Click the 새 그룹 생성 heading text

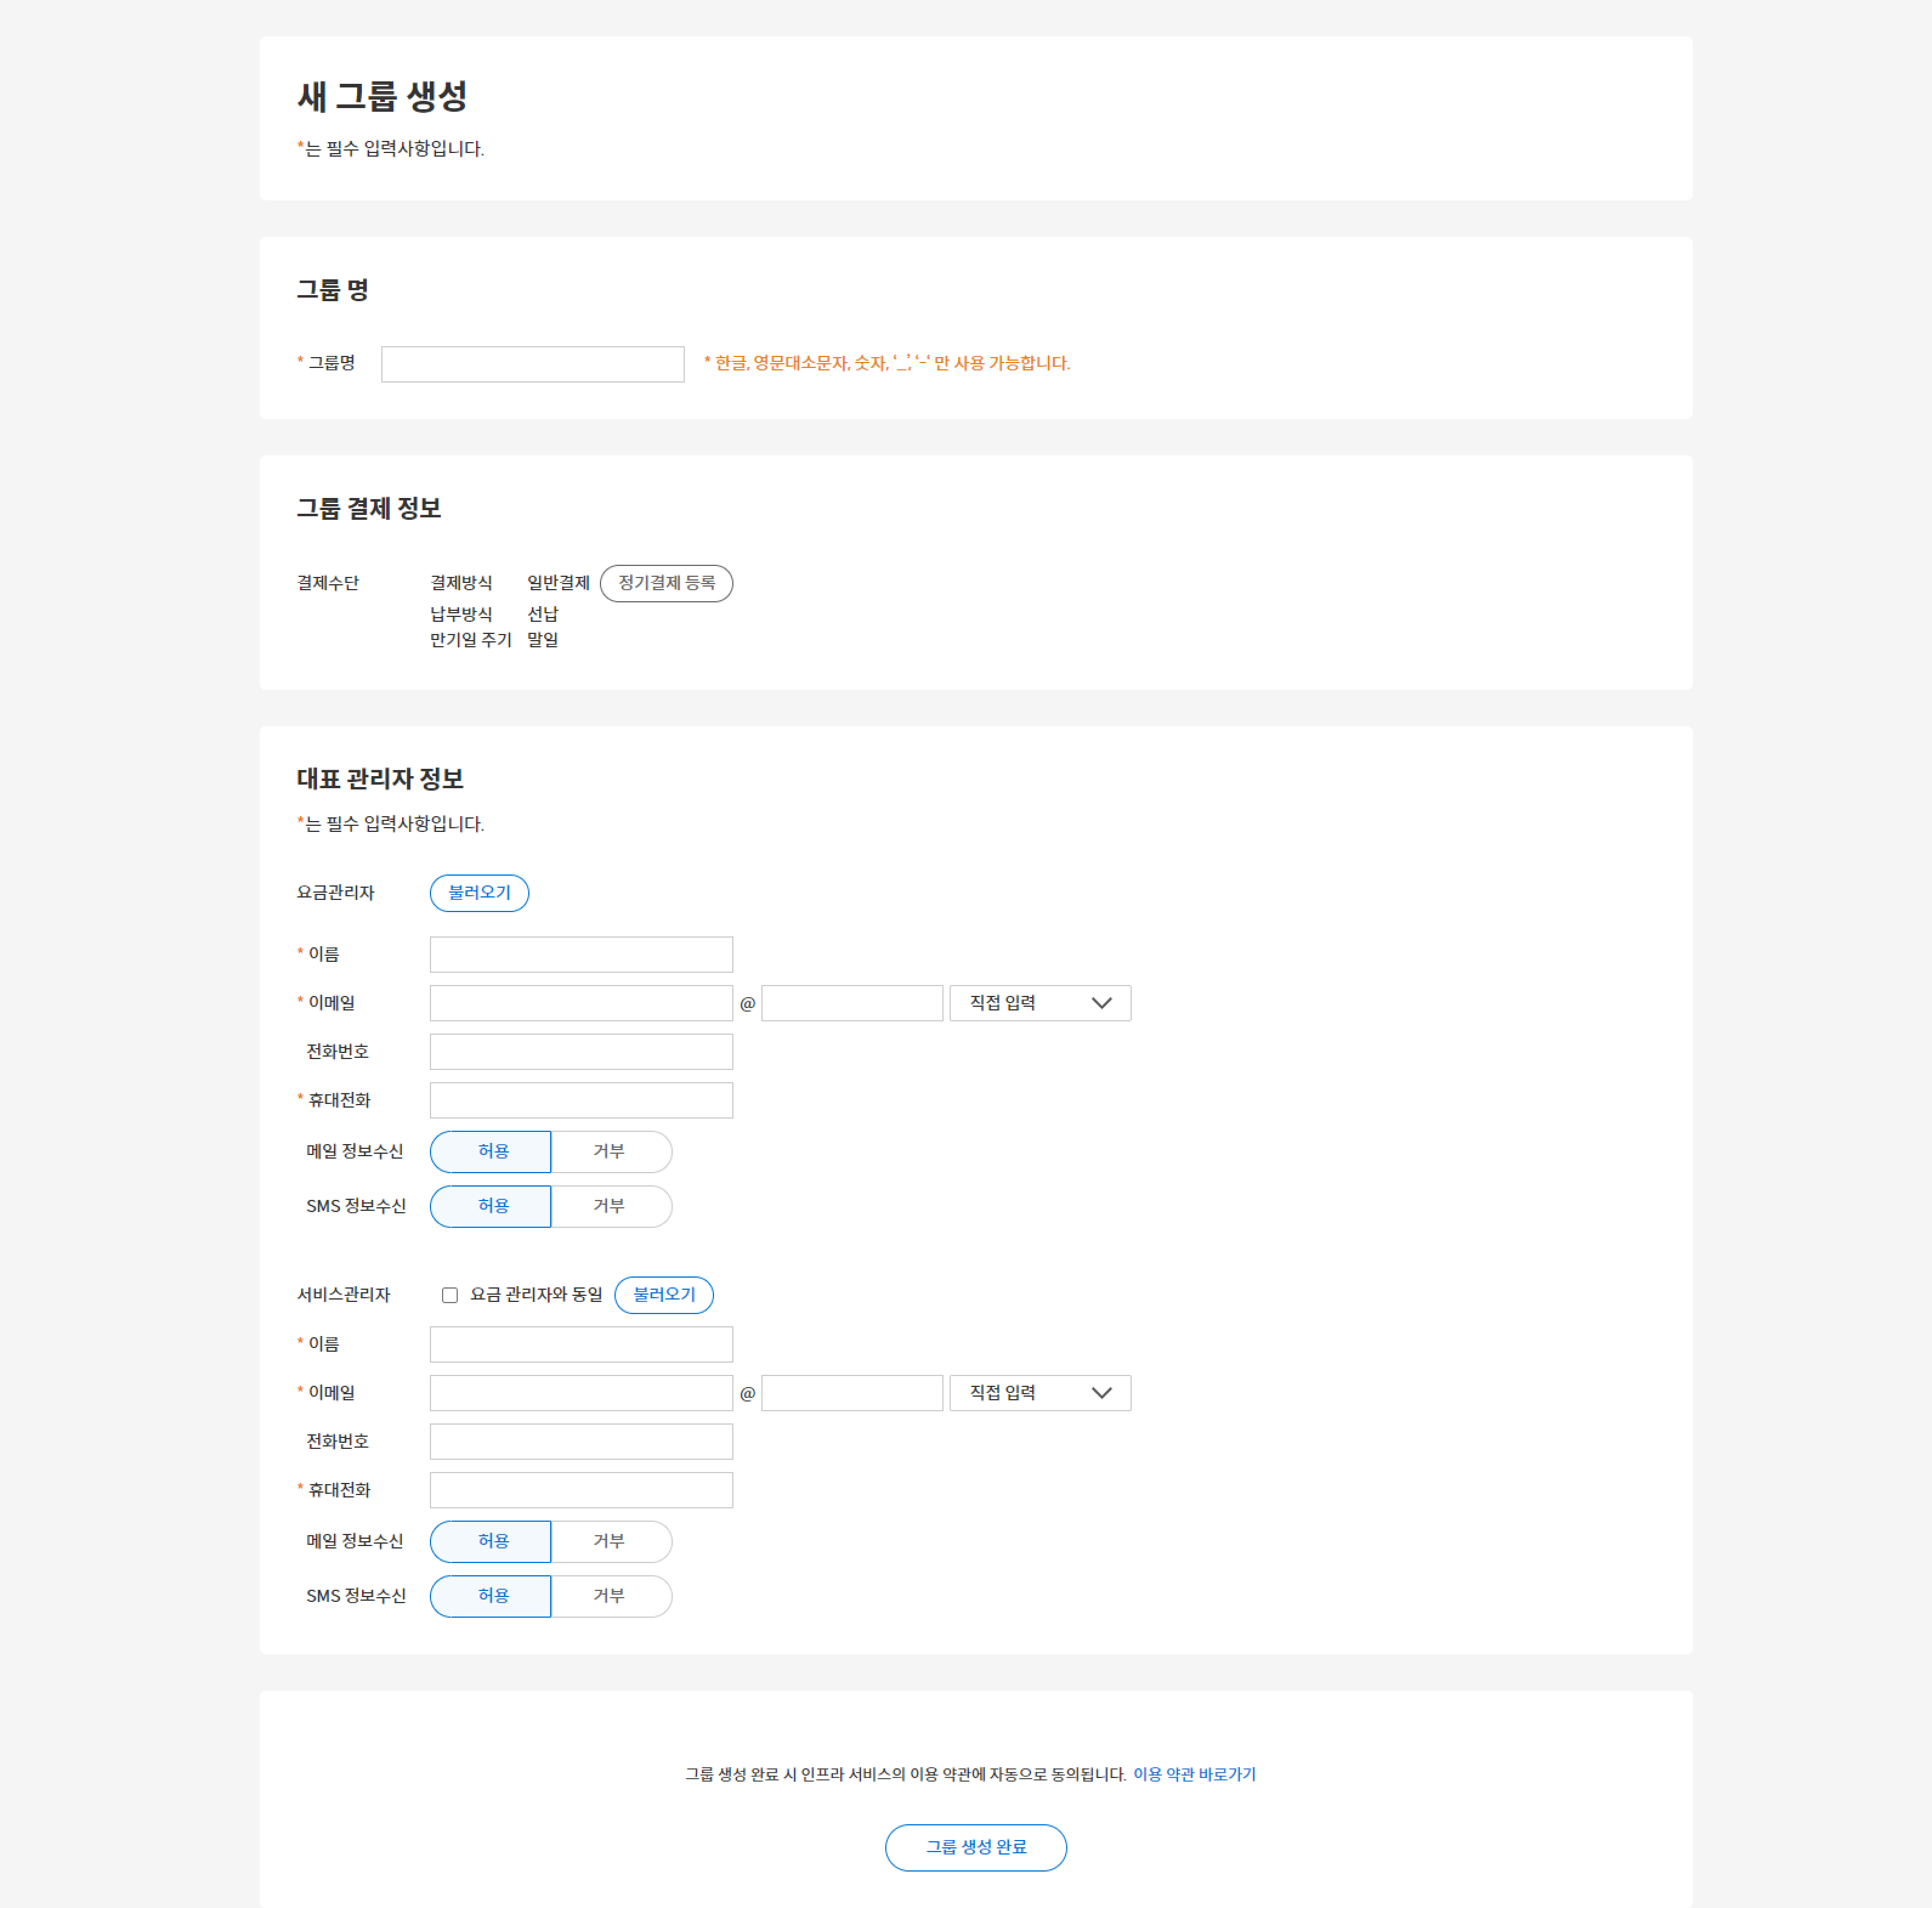(382, 97)
